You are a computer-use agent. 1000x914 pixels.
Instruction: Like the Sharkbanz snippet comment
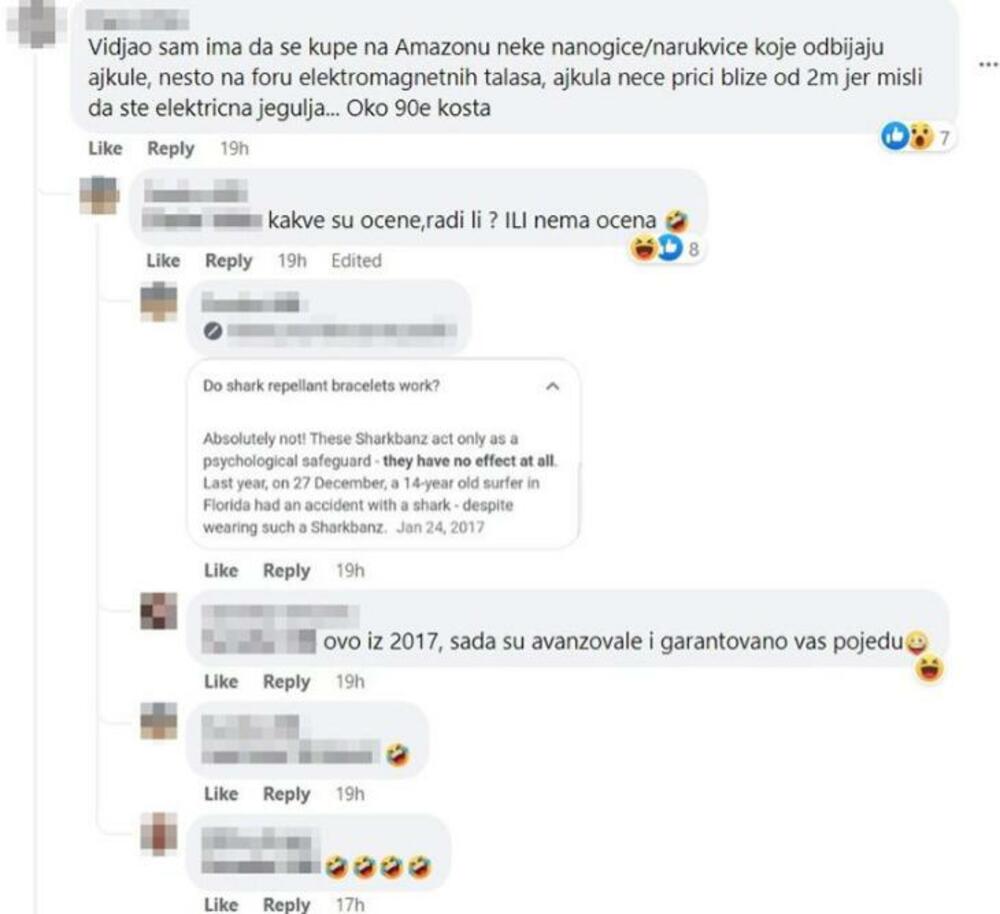[x=221, y=570]
